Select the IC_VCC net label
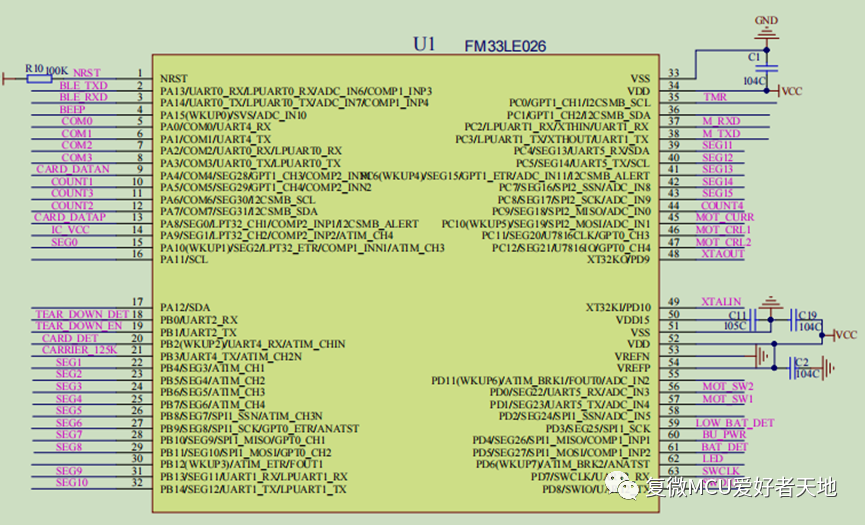 coord(70,229)
